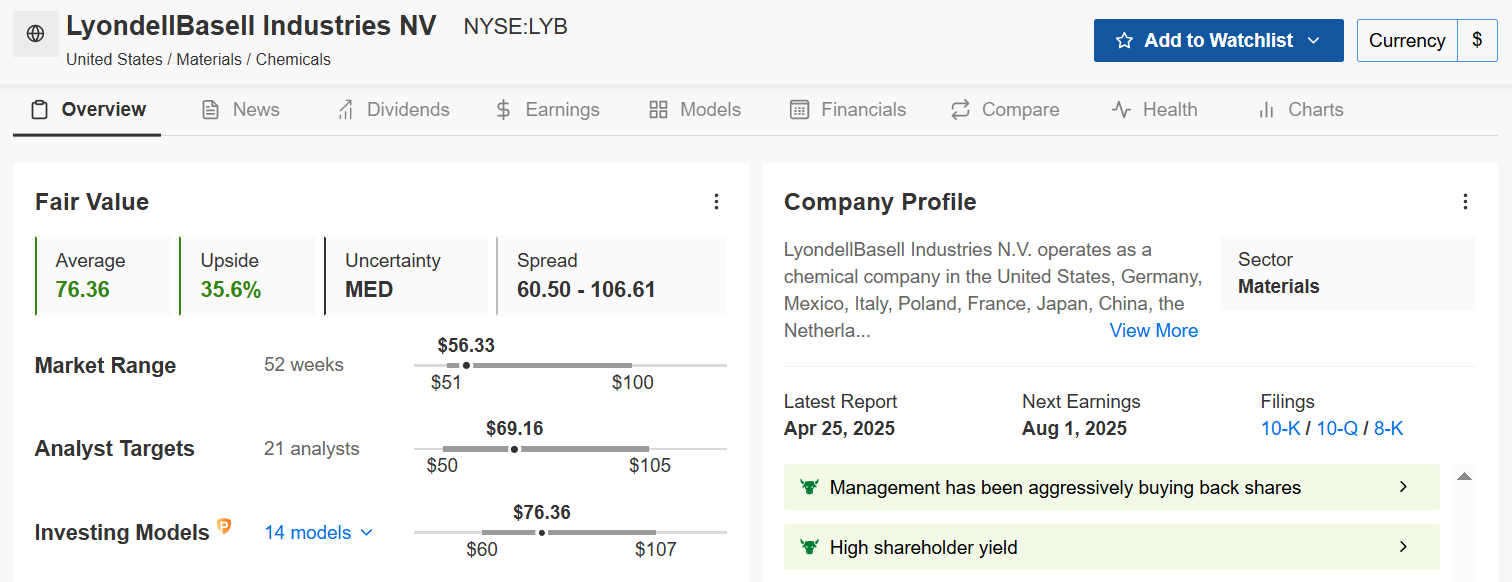Open Company Profile three-dot menu

pos(1465,202)
